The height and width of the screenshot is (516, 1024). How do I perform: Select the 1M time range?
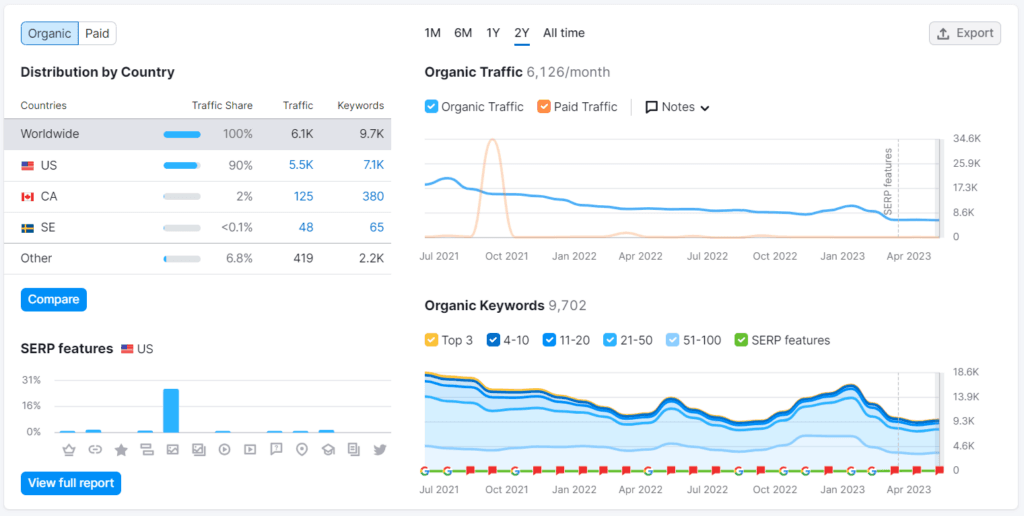coord(432,33)
